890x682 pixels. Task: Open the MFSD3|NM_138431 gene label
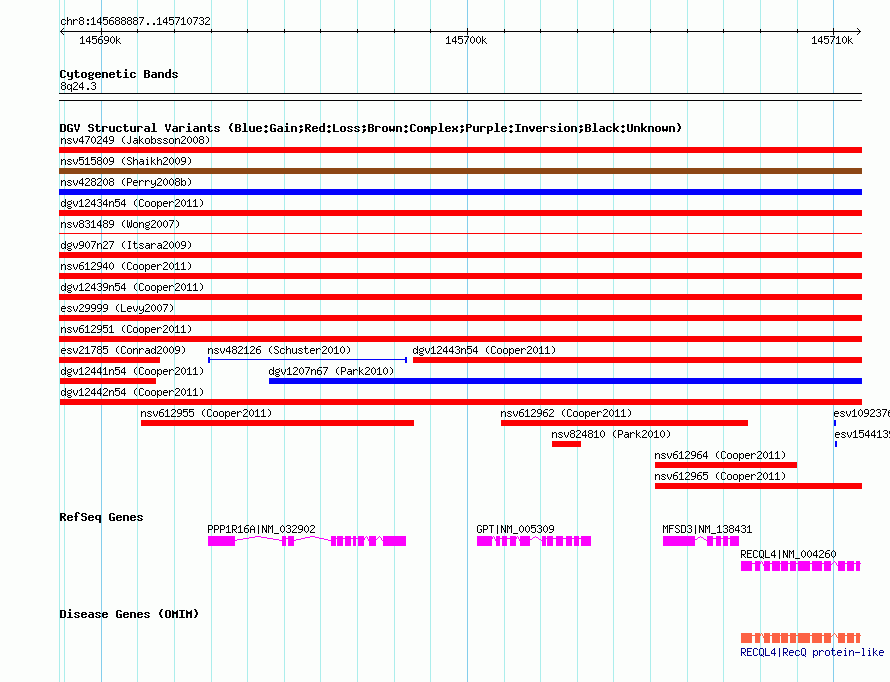(x=707, y=529)
